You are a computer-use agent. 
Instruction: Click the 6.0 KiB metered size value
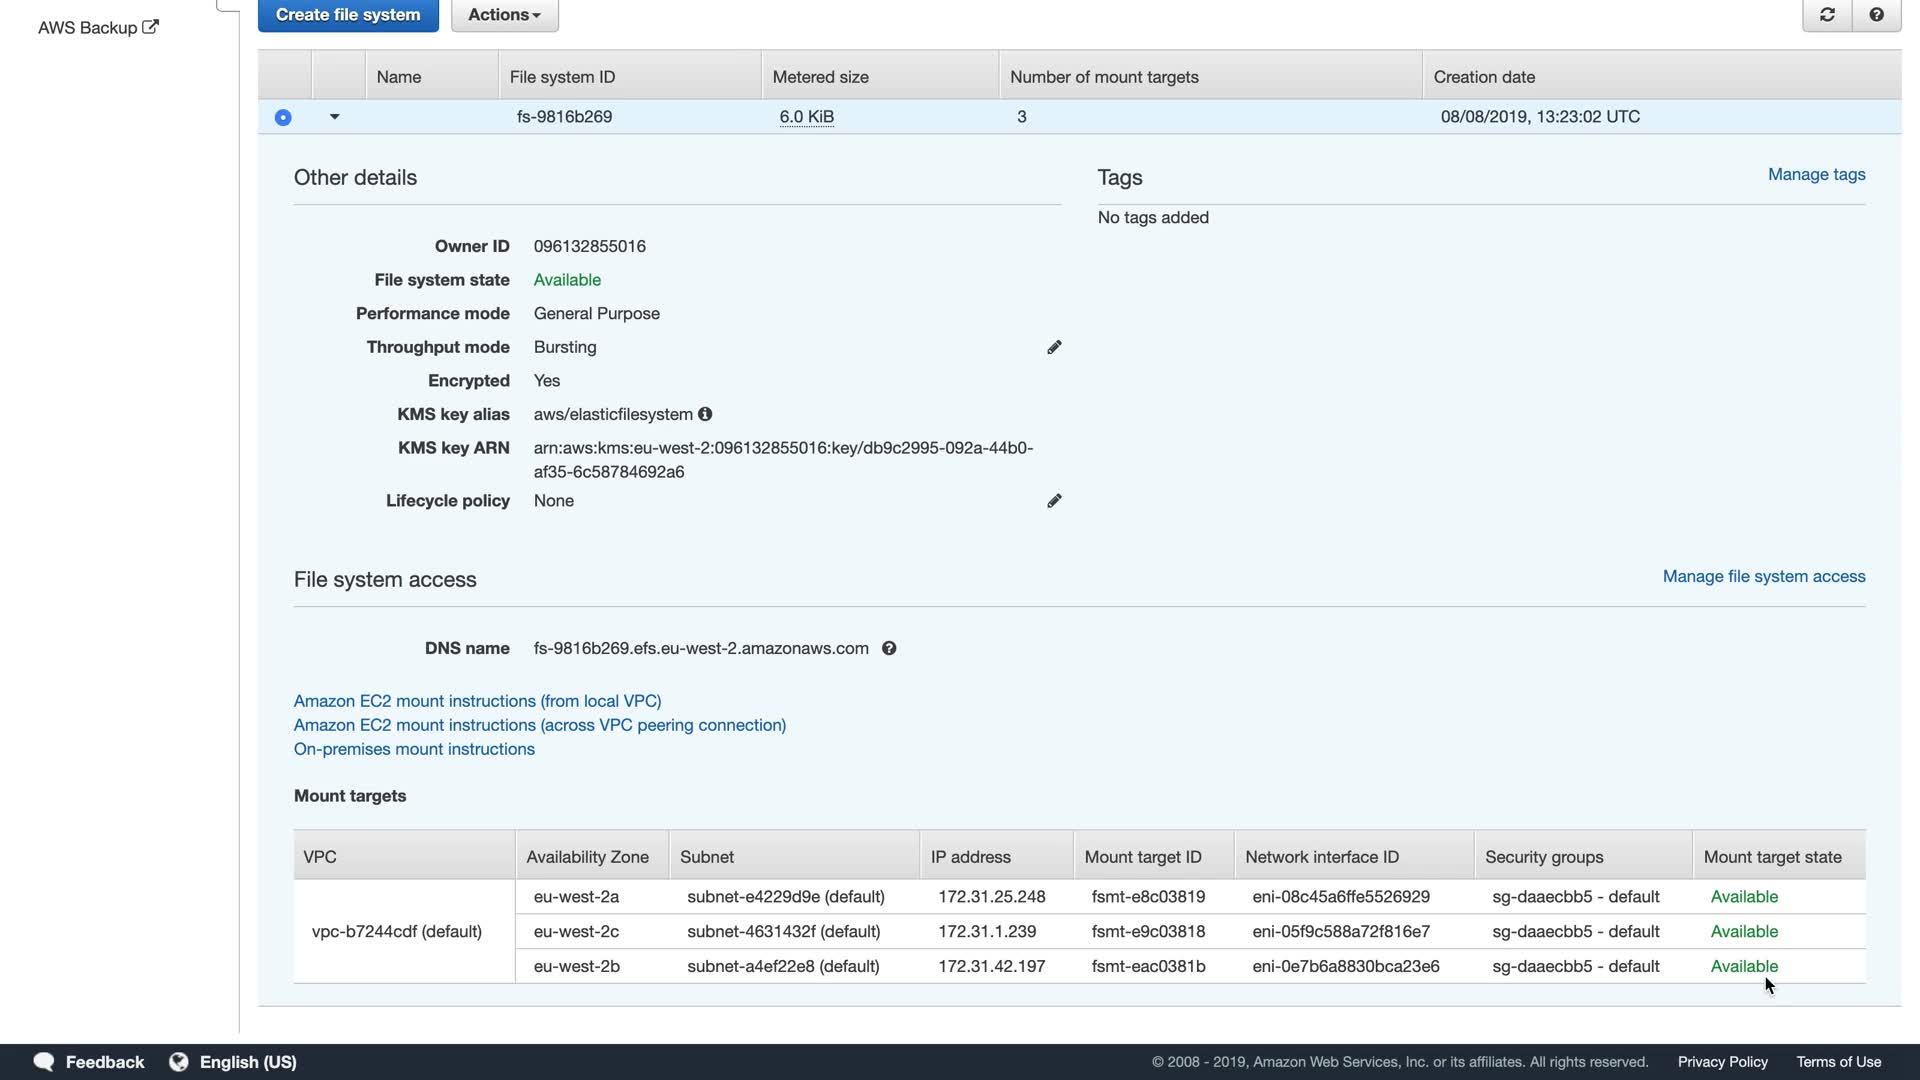point(806,117)
